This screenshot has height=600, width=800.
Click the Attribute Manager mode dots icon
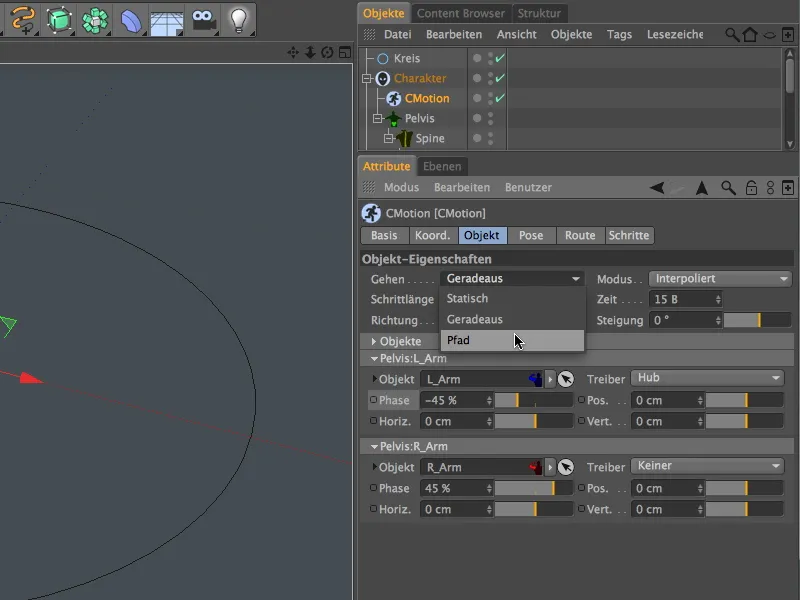770,188
